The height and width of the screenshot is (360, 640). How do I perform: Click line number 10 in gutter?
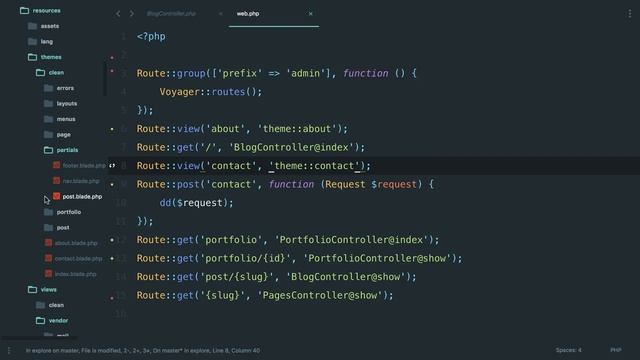click(x=121, y=203)
